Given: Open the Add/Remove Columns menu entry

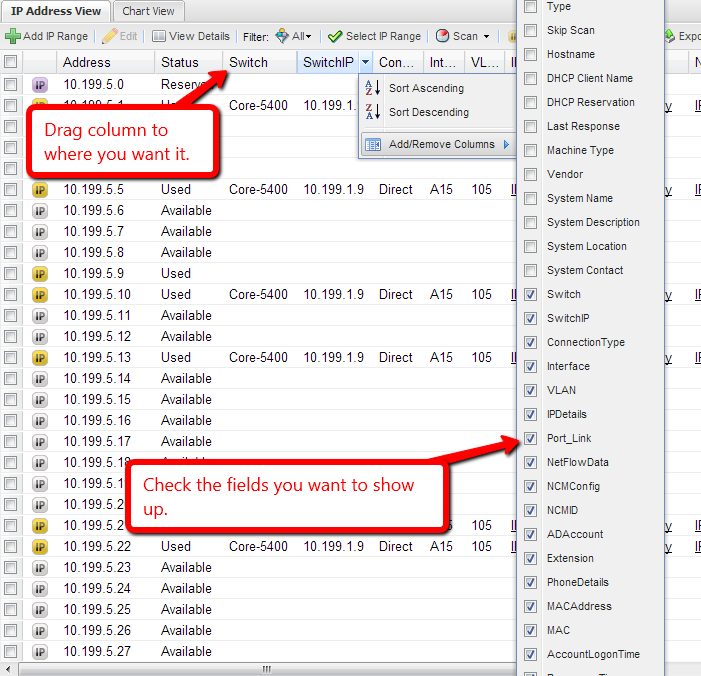Looking at the screenshot, I should [438, 144].
